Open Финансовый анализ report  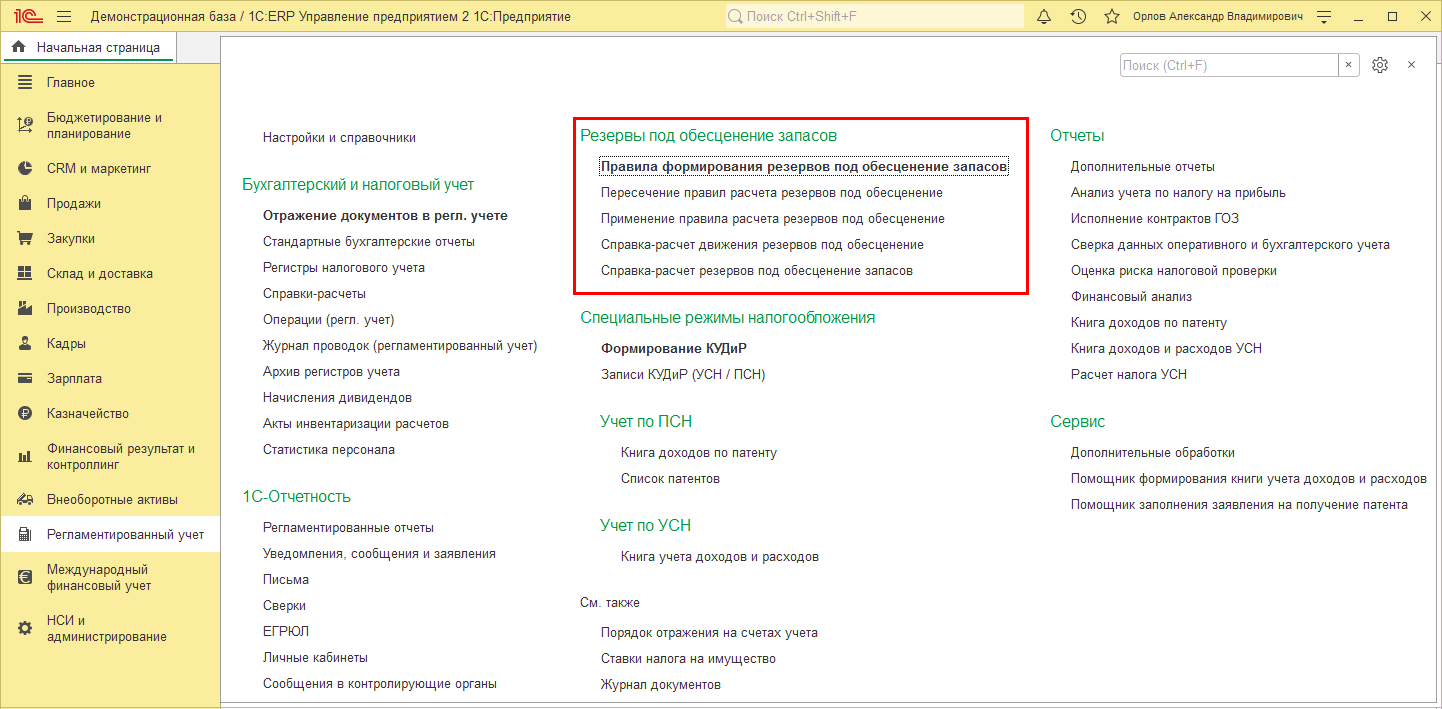tap(1131, 297)
